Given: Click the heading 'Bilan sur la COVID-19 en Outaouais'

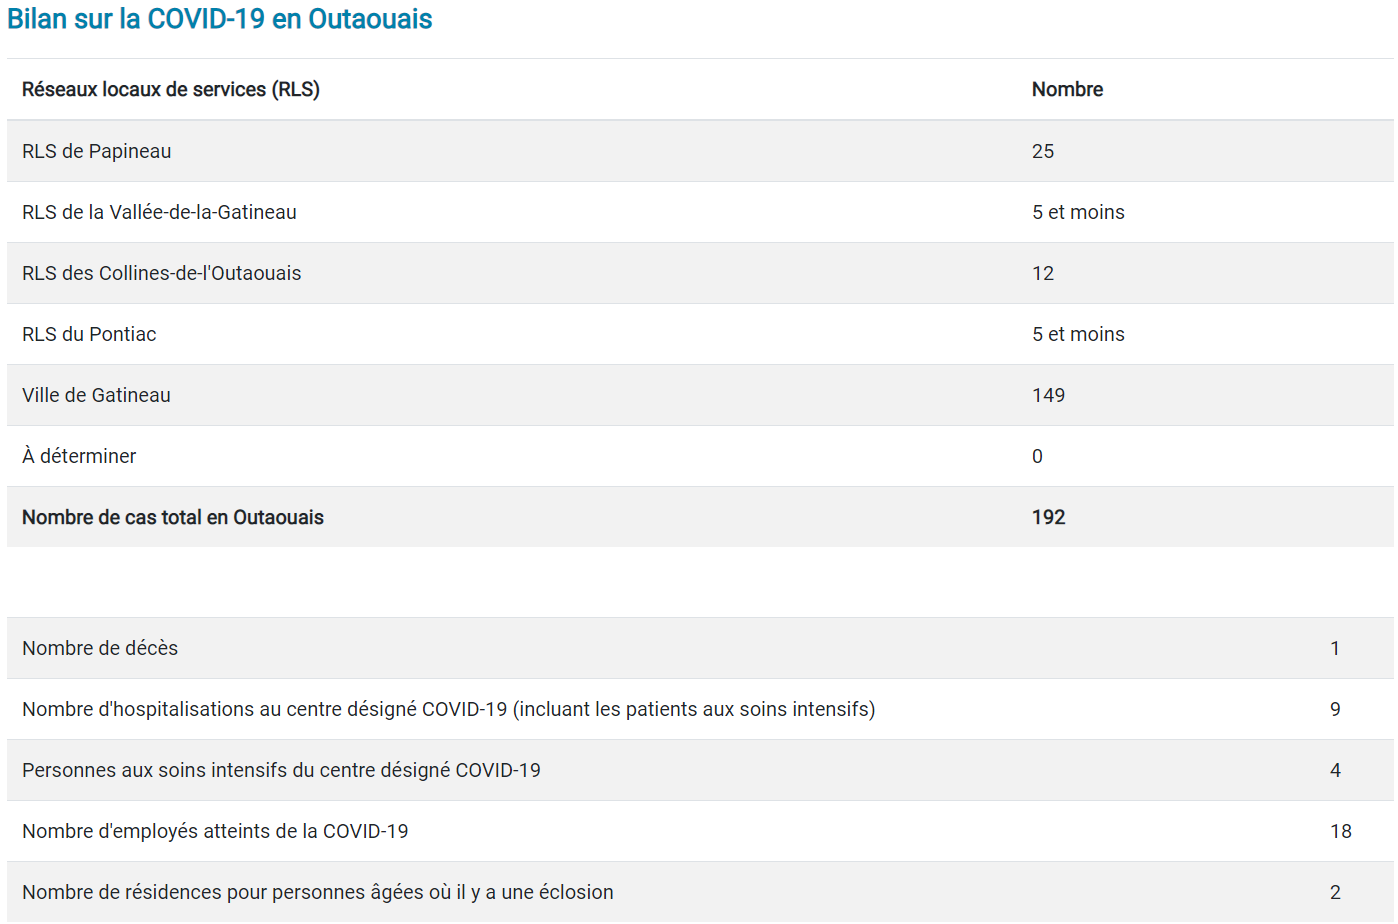Looking at the screenshot, I should point(220,19).
